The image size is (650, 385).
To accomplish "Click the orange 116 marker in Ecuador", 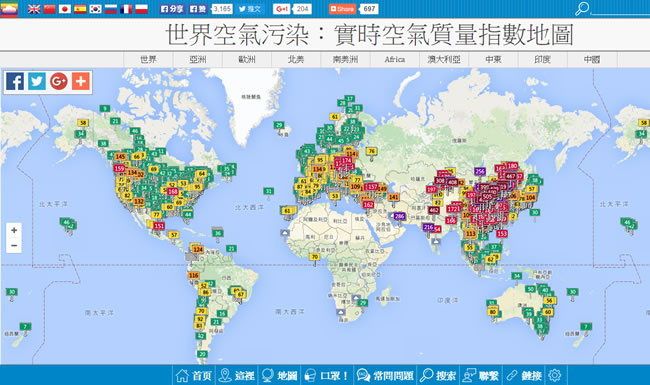I will (x=194, y=275).
